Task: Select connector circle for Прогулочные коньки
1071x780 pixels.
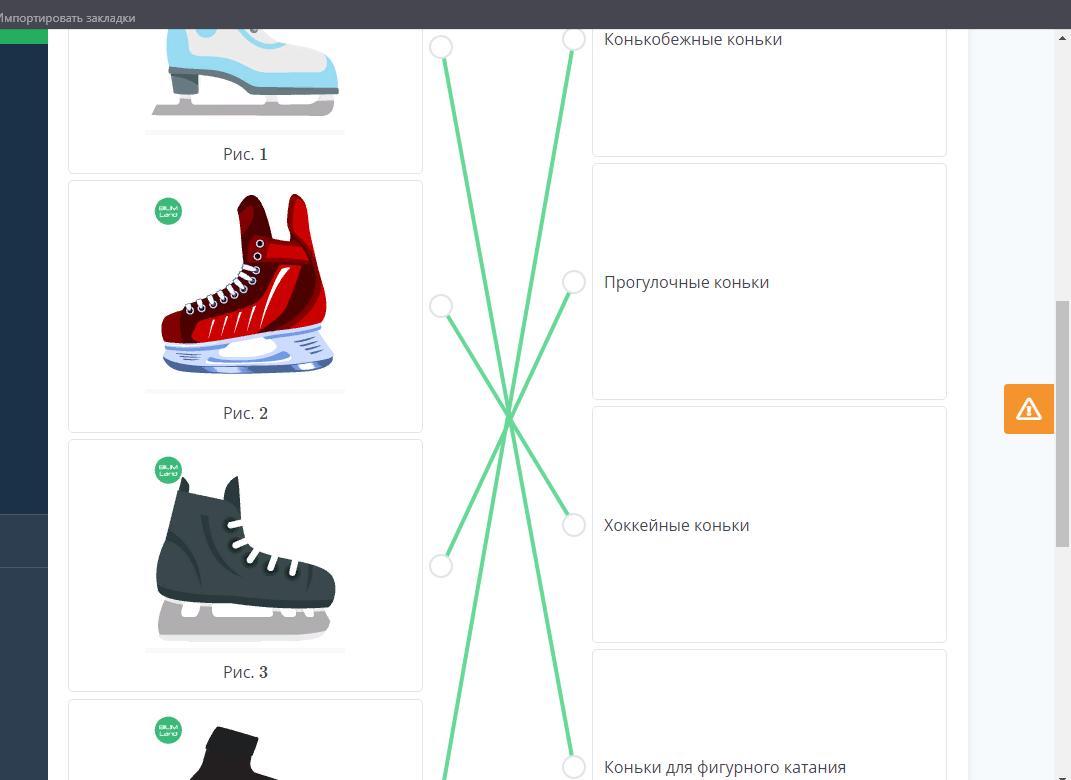Action: [573, 282]
